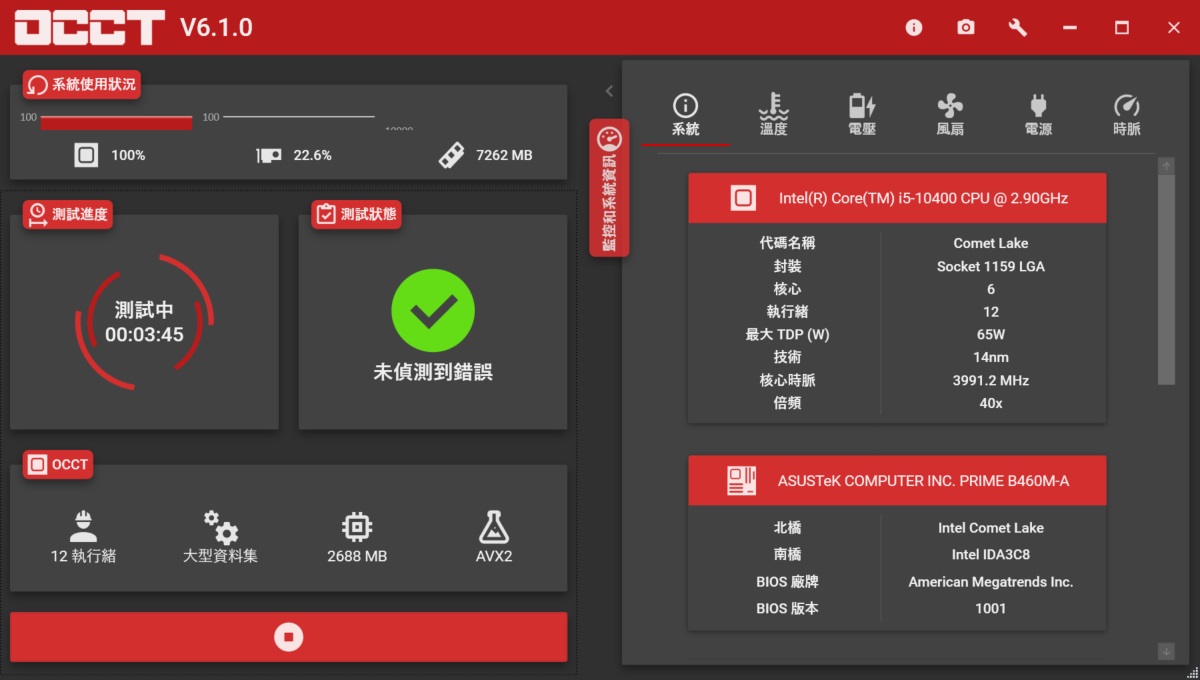This screenshot has height=680, width=1200.
Task: Click the 最大 TDP (W) row label
Action: pyautogui.click(x=787, y=335)
